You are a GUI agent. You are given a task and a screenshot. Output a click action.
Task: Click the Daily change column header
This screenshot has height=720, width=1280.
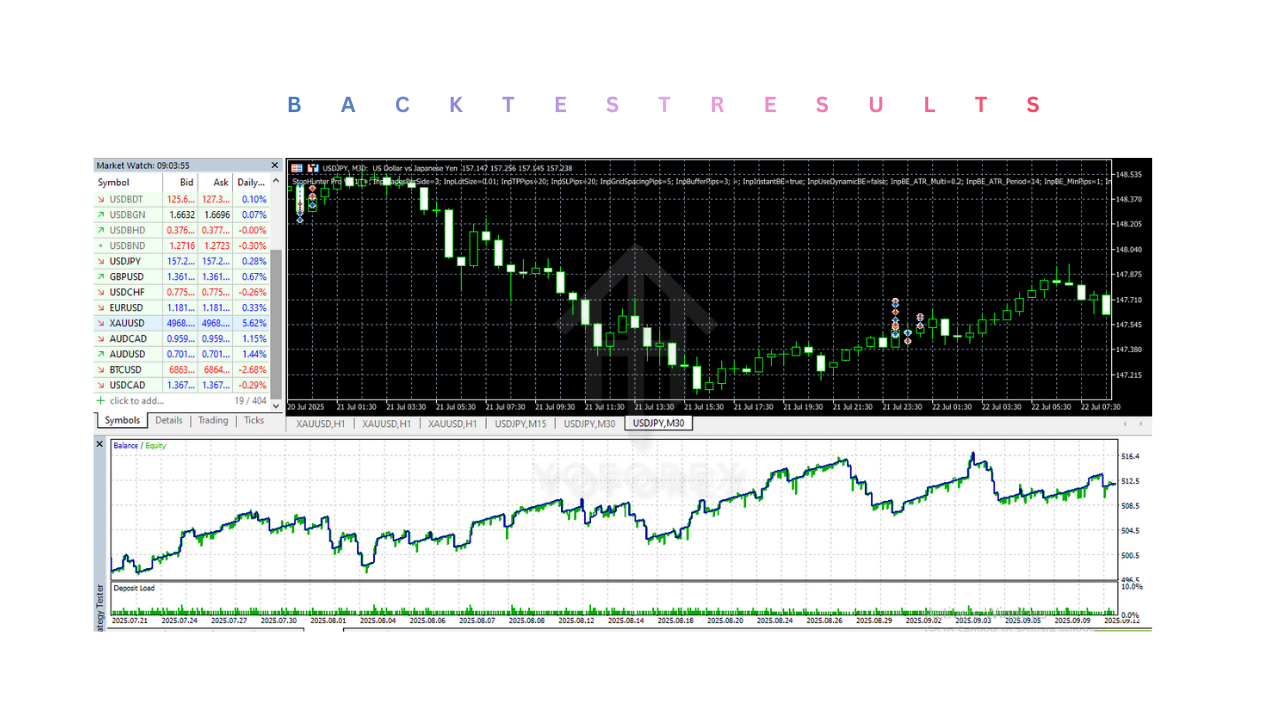pyautogui.click(x=251, y=183)
